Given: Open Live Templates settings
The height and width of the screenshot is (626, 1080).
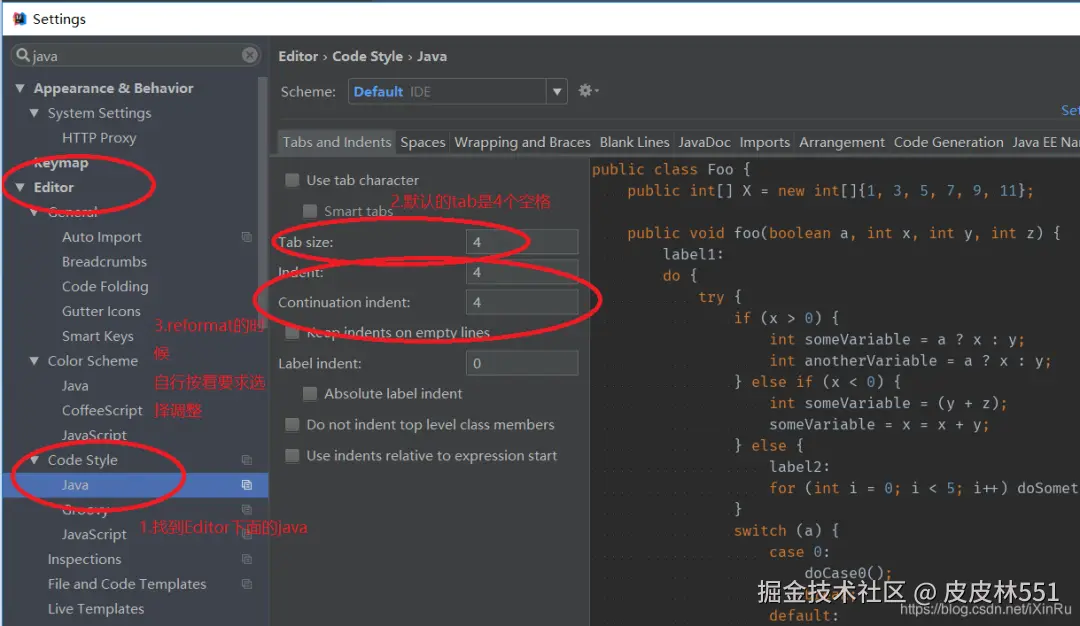Looking at the screenshot, I should (96, 609).
